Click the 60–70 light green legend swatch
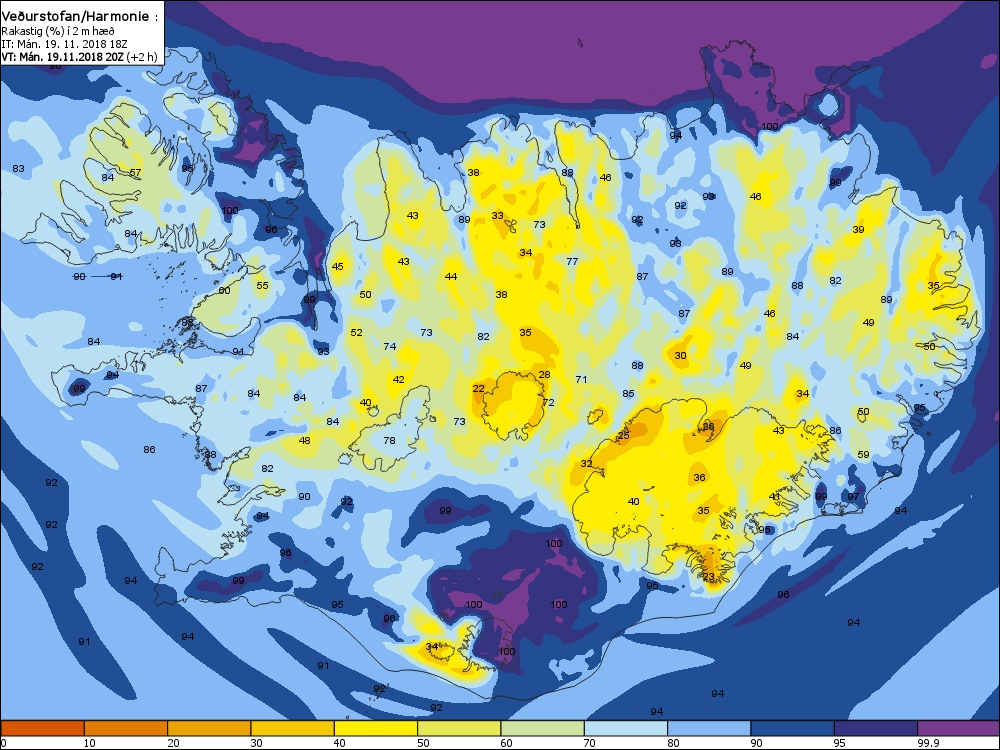1000x750 pixels. point(543,728)
